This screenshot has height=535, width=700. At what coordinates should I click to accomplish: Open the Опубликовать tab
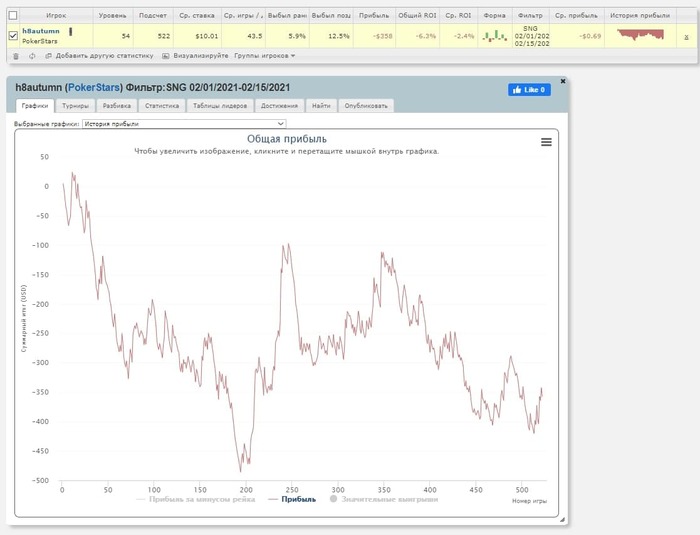tap(366, 106)
